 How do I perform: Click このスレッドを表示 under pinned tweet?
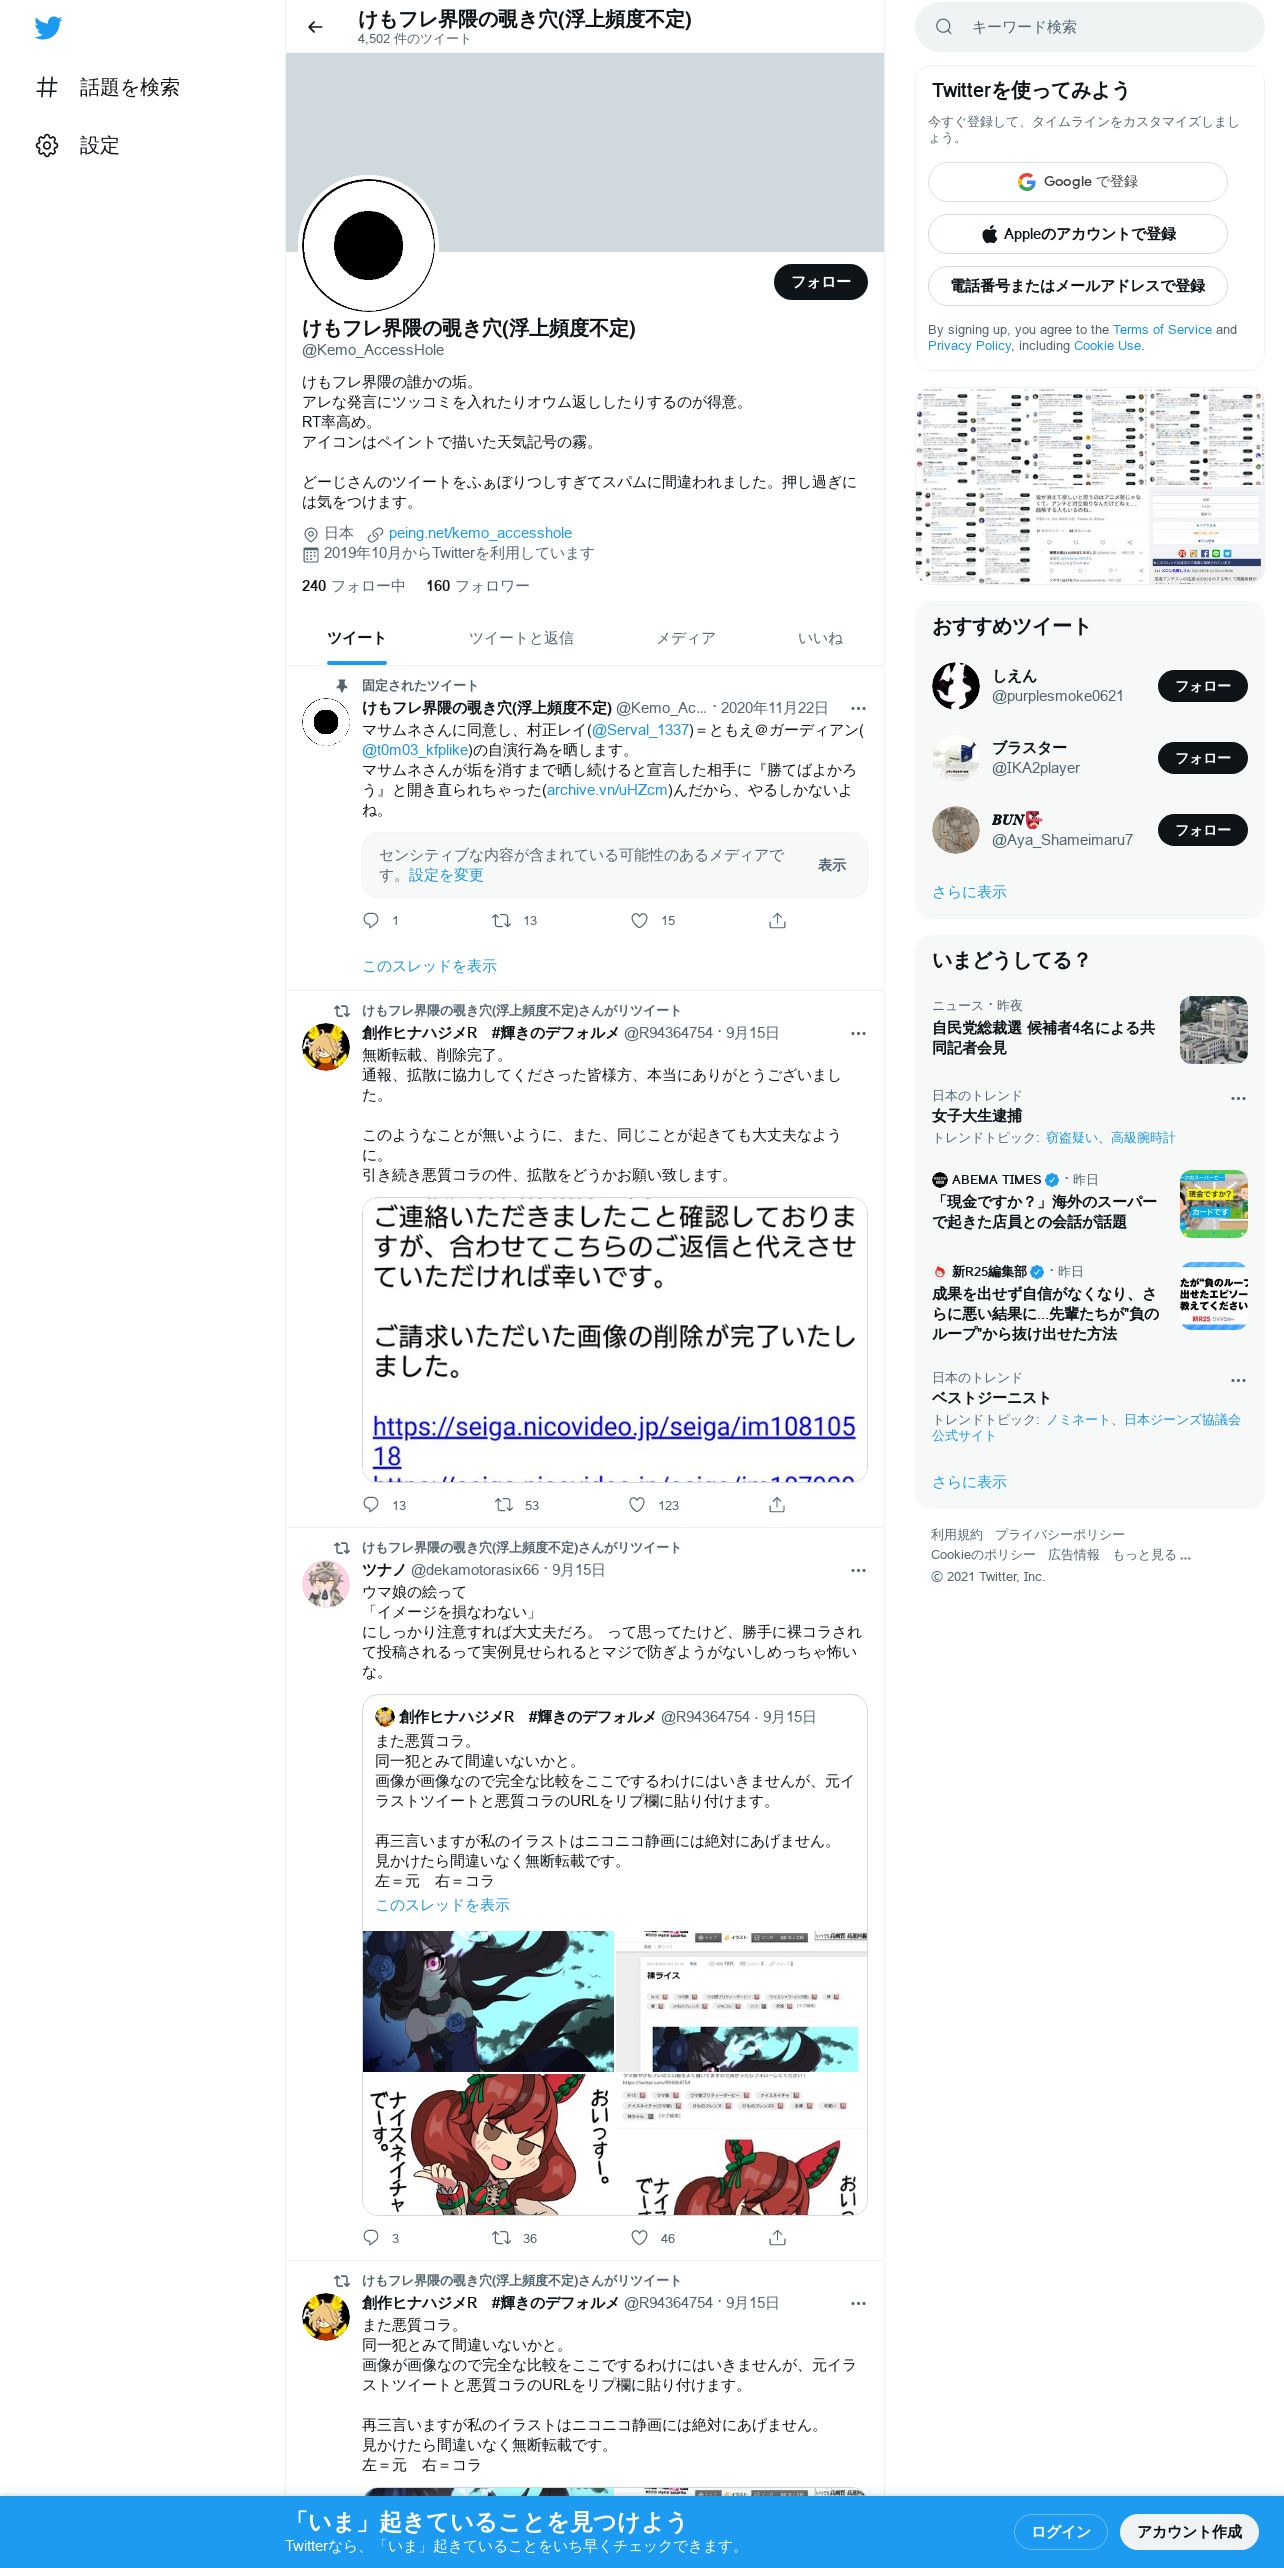(x=429, y=966)
